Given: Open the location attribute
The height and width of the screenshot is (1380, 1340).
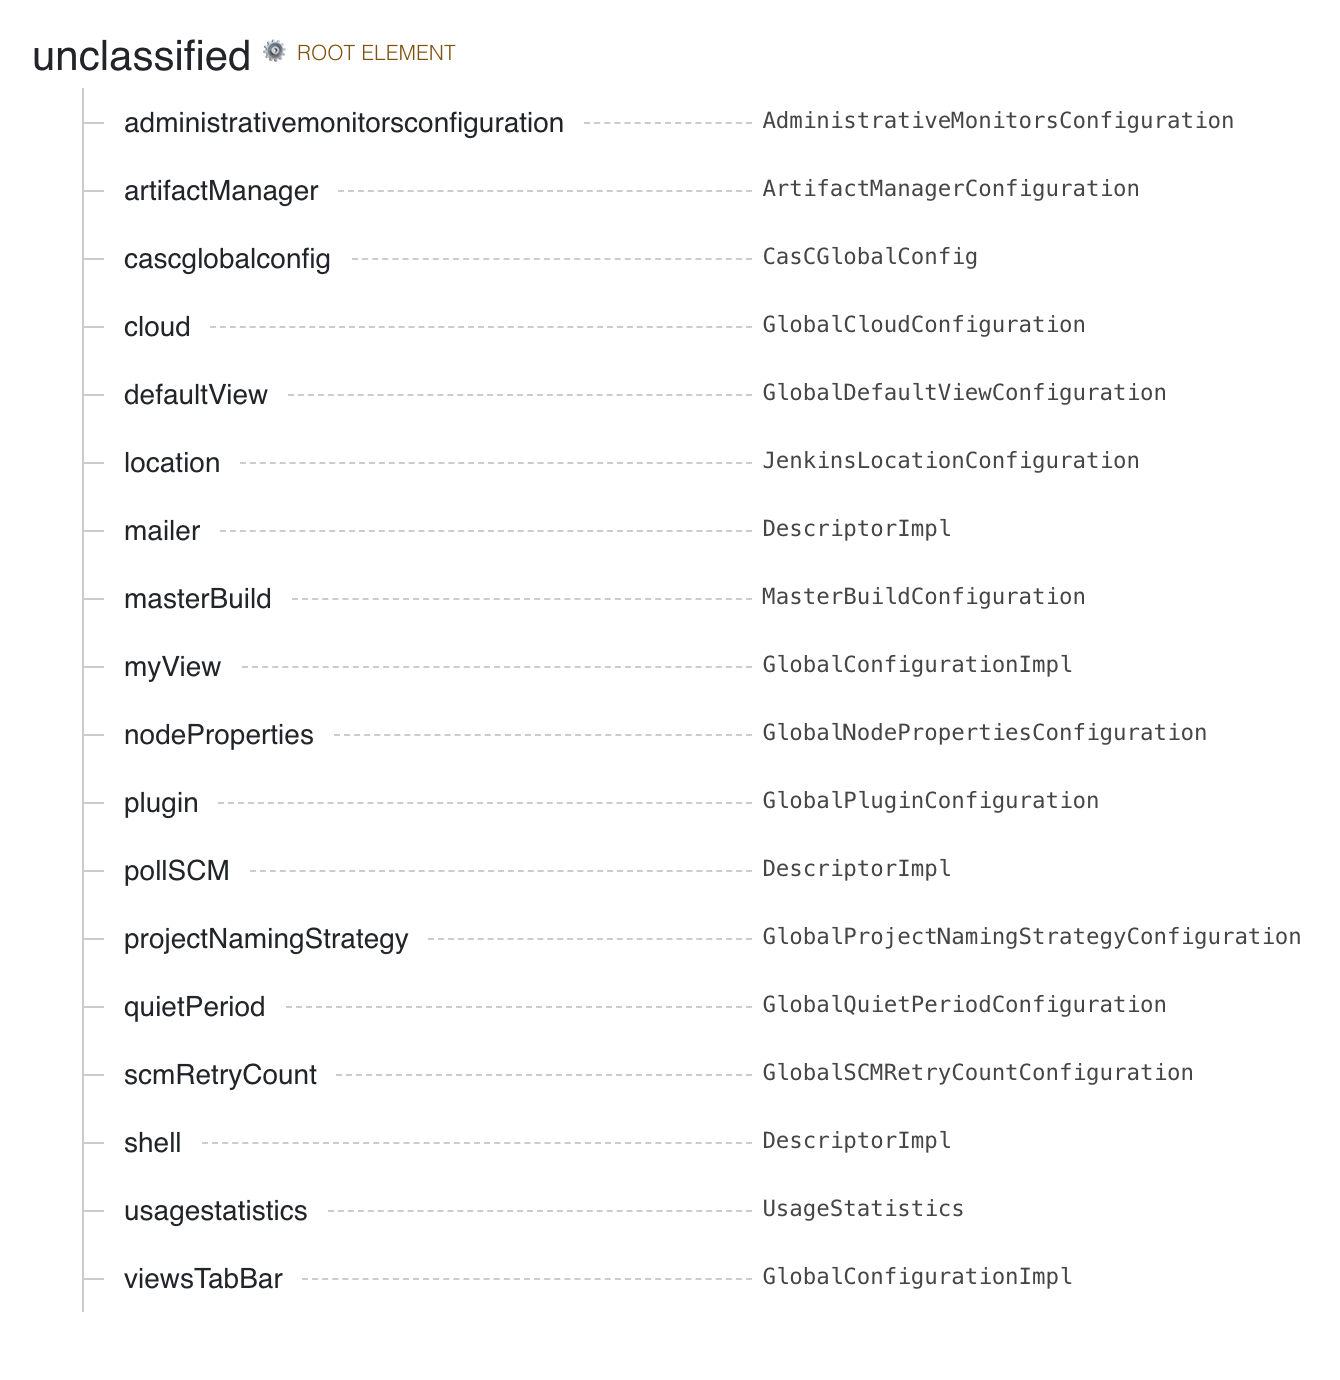Looking at the screenshot, I should click(x=172, y=463).
